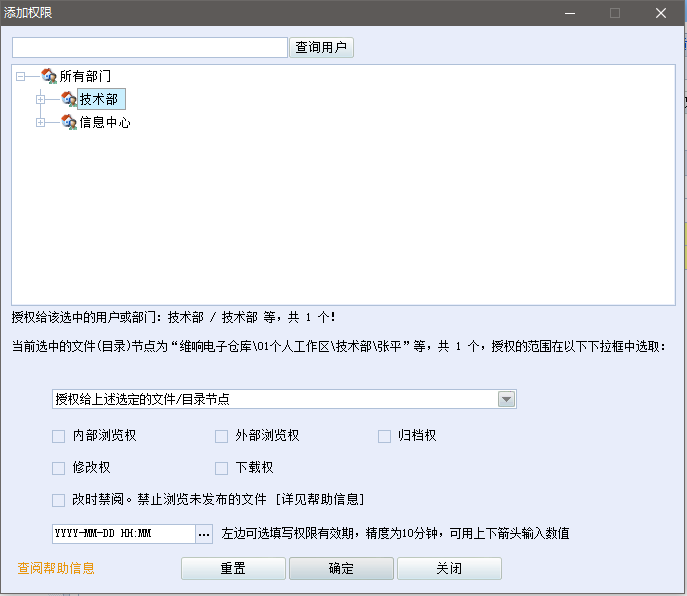The width and height of the screenshot is (687, 596).
Task: Enable the 内部浏览权 checkbox
Action: coord(58,436)
